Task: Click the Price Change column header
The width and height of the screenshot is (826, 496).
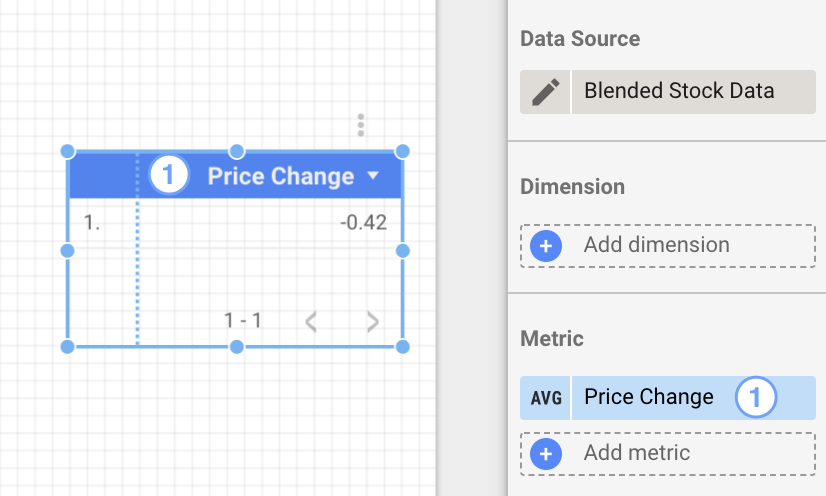Action: pyautogui.click(x=280, y=177)
